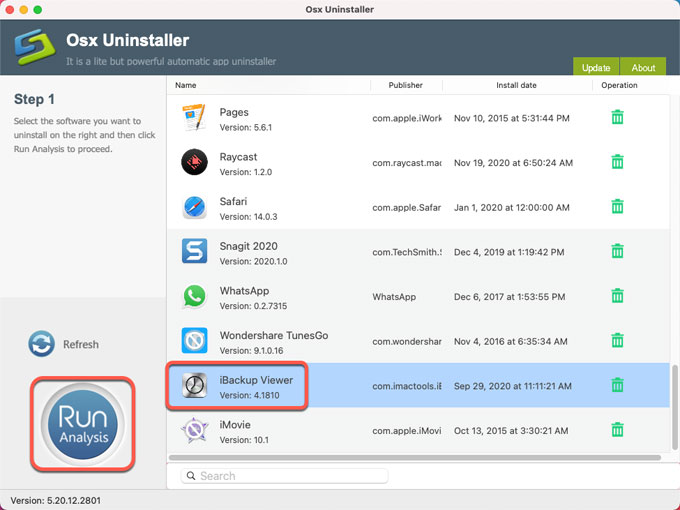The width and height of the screenshot is (680, 510).
Task: Click 'Version: 0.2.7315' under WhatsApp
Action: pos(253,306)
